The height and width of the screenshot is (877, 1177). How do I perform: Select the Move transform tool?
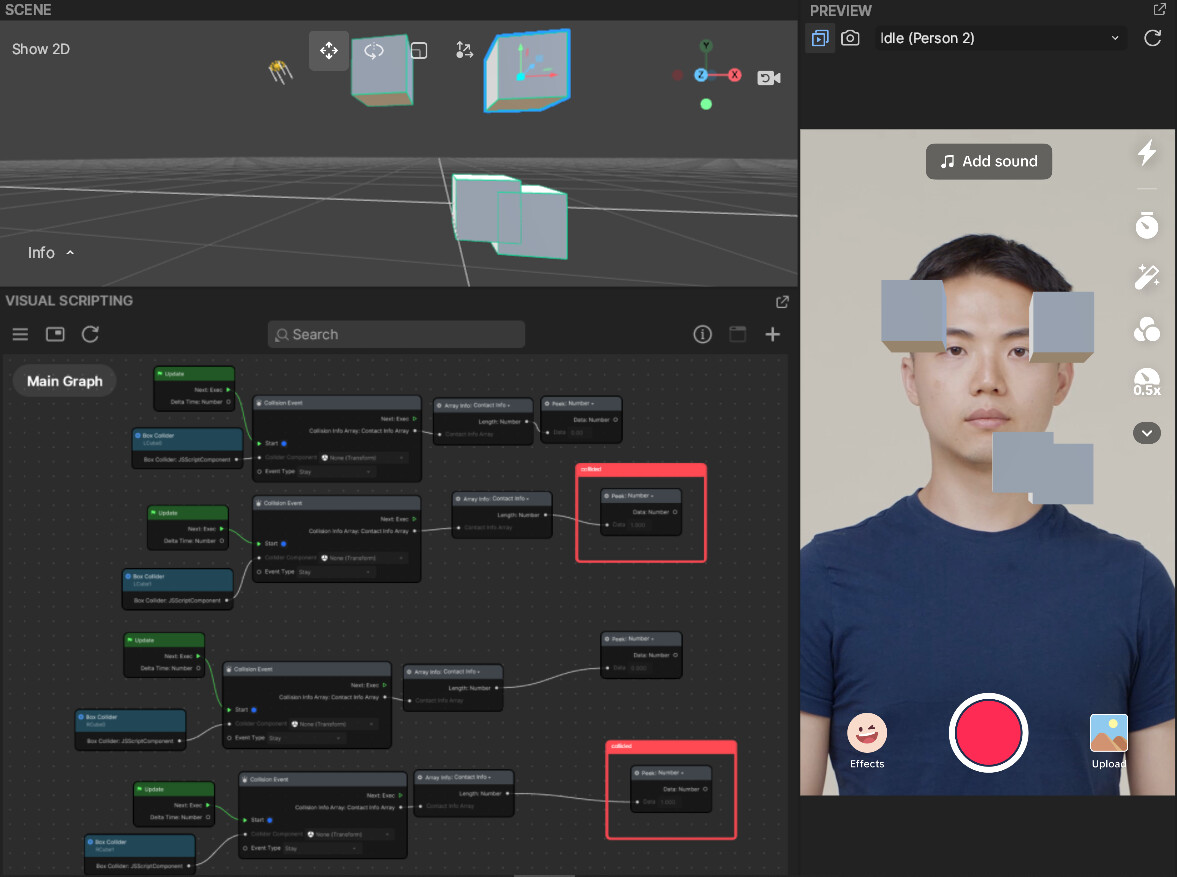pos(329,50)
